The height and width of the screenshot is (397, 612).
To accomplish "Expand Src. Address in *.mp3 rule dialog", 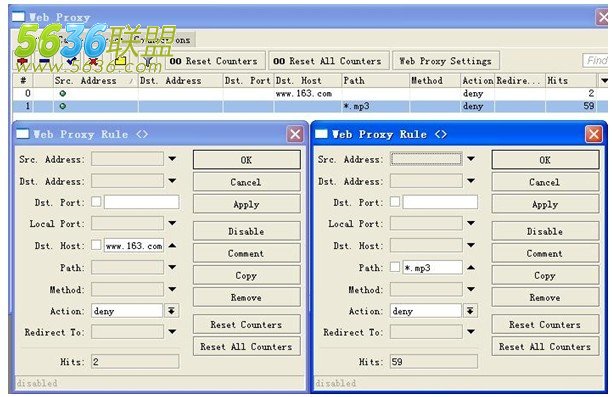I will 471,159.
